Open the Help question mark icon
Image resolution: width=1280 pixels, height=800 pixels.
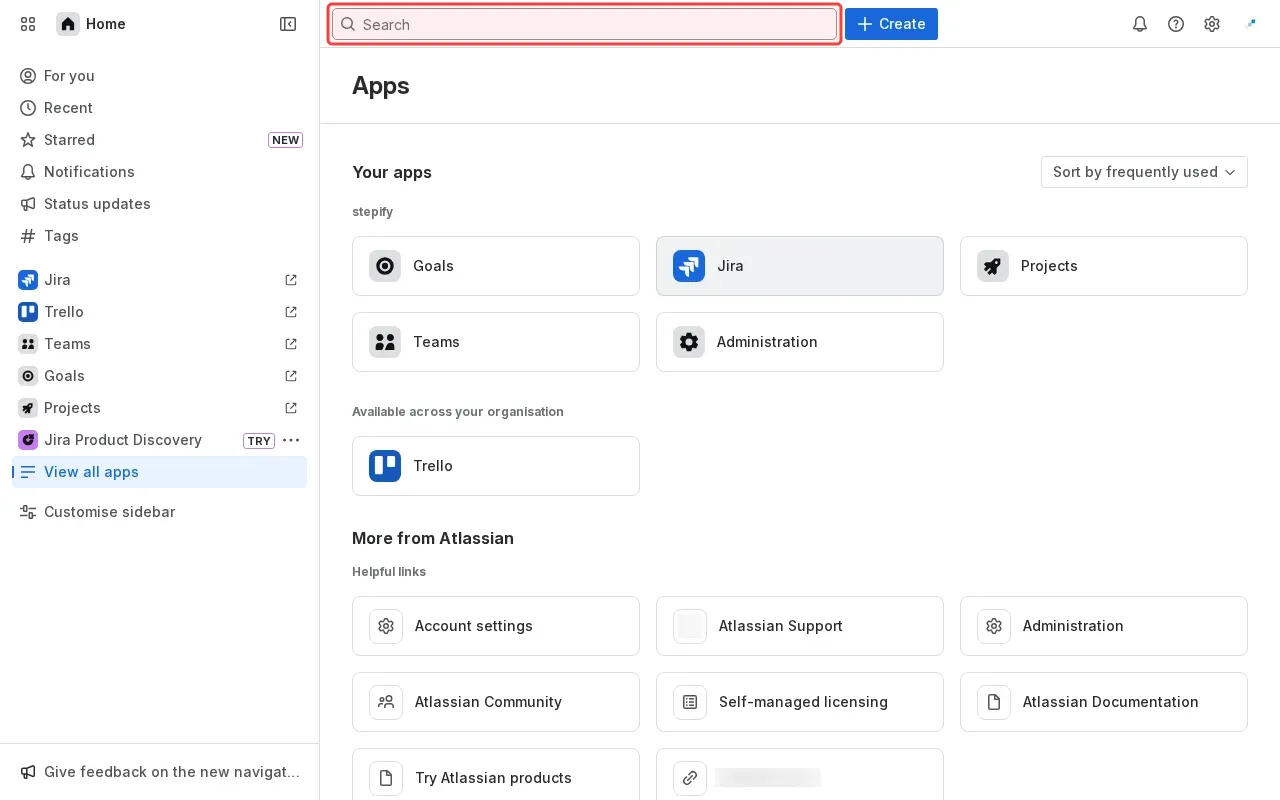tap(1176, 24)
